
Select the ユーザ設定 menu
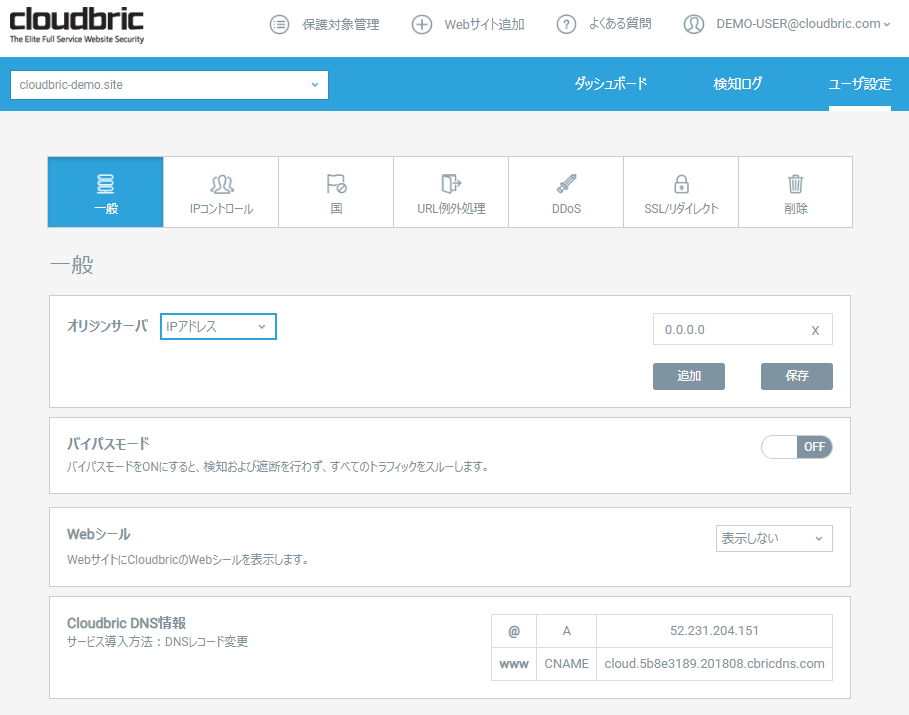click(859, 84)
